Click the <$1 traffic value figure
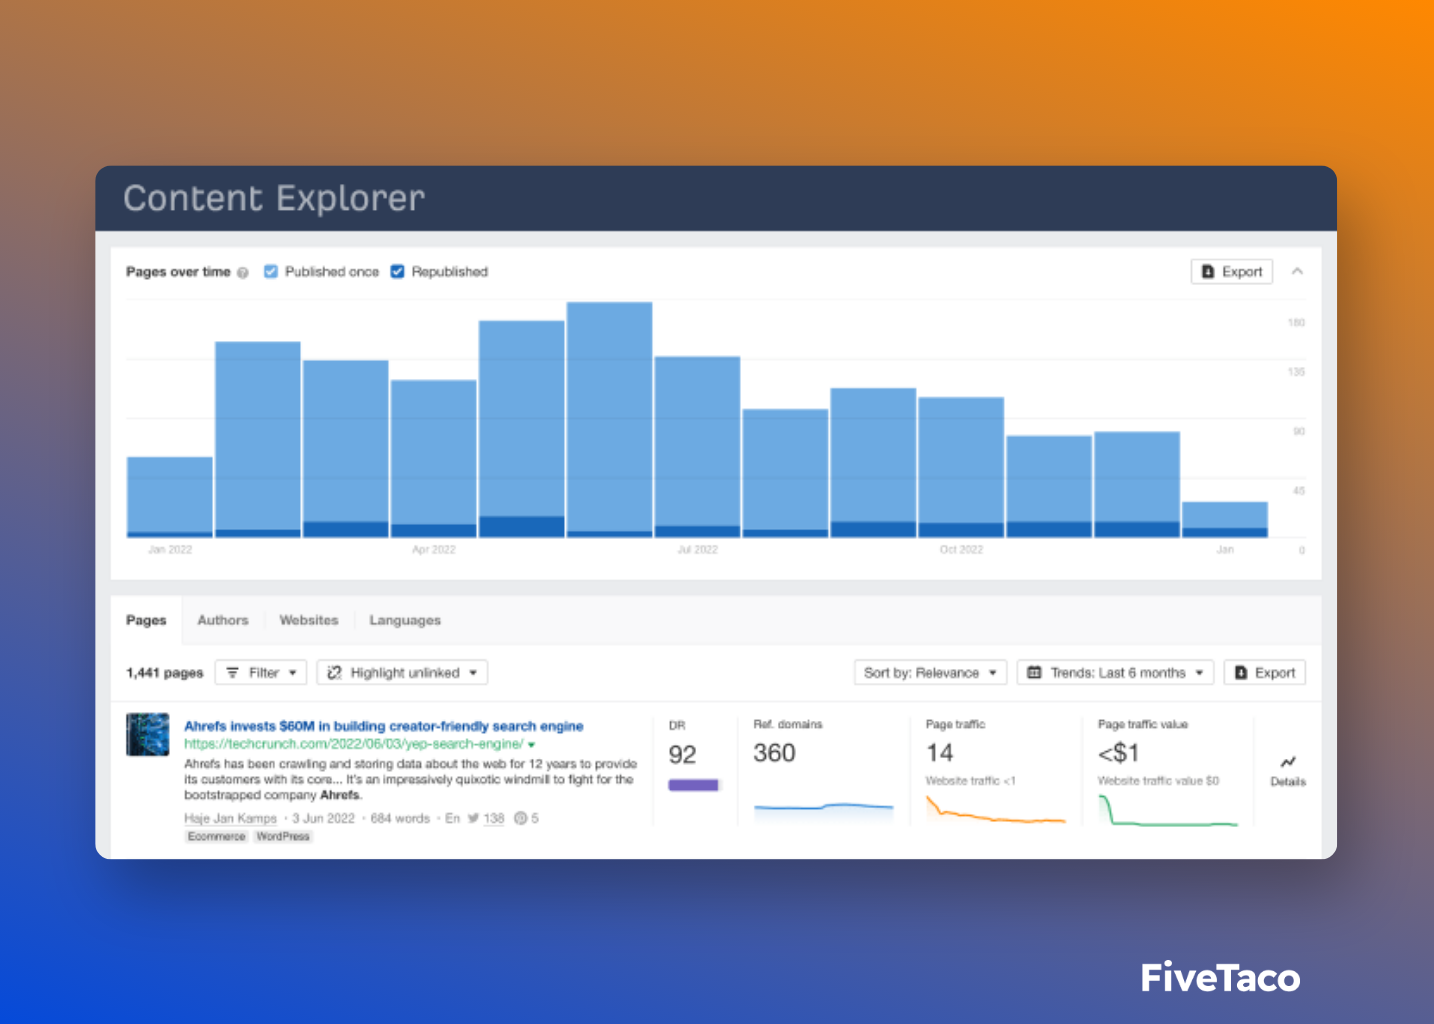This screenshot has width=1434, height=1024. (1118, 753)
